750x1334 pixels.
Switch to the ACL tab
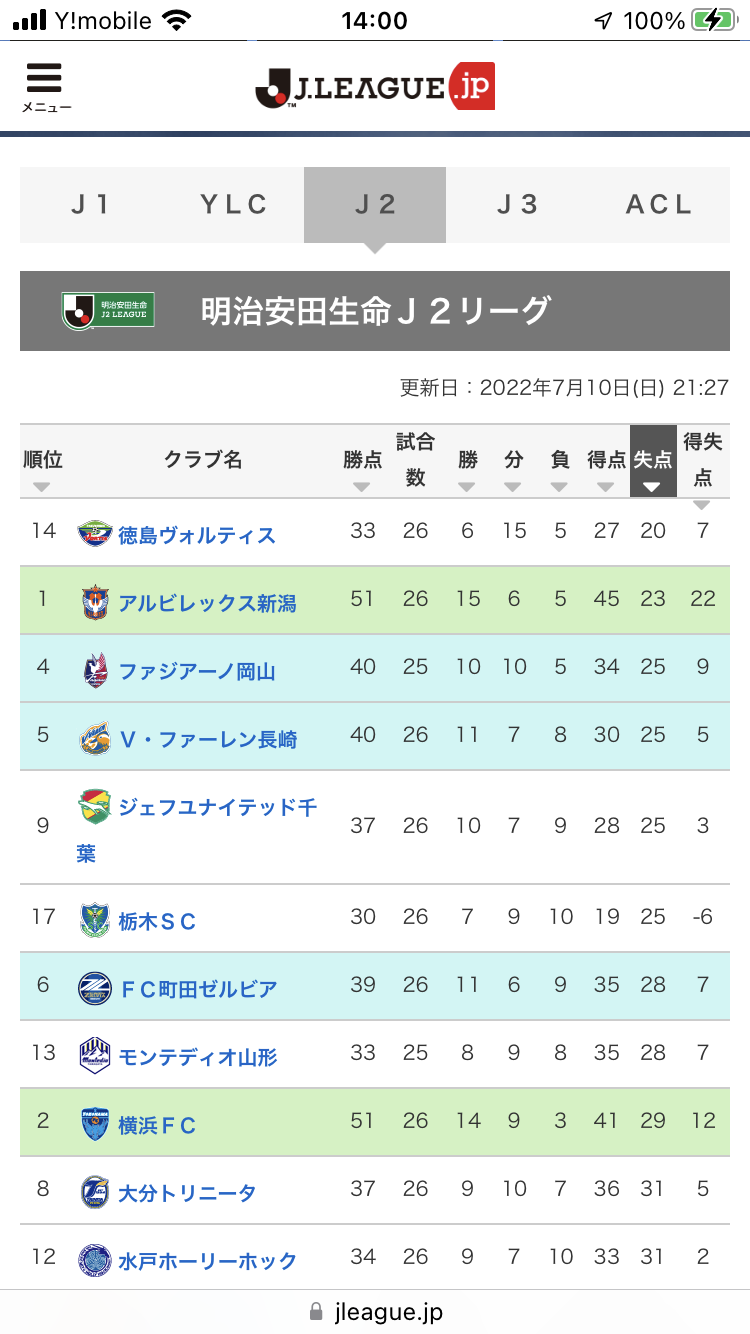coord(659,205)
